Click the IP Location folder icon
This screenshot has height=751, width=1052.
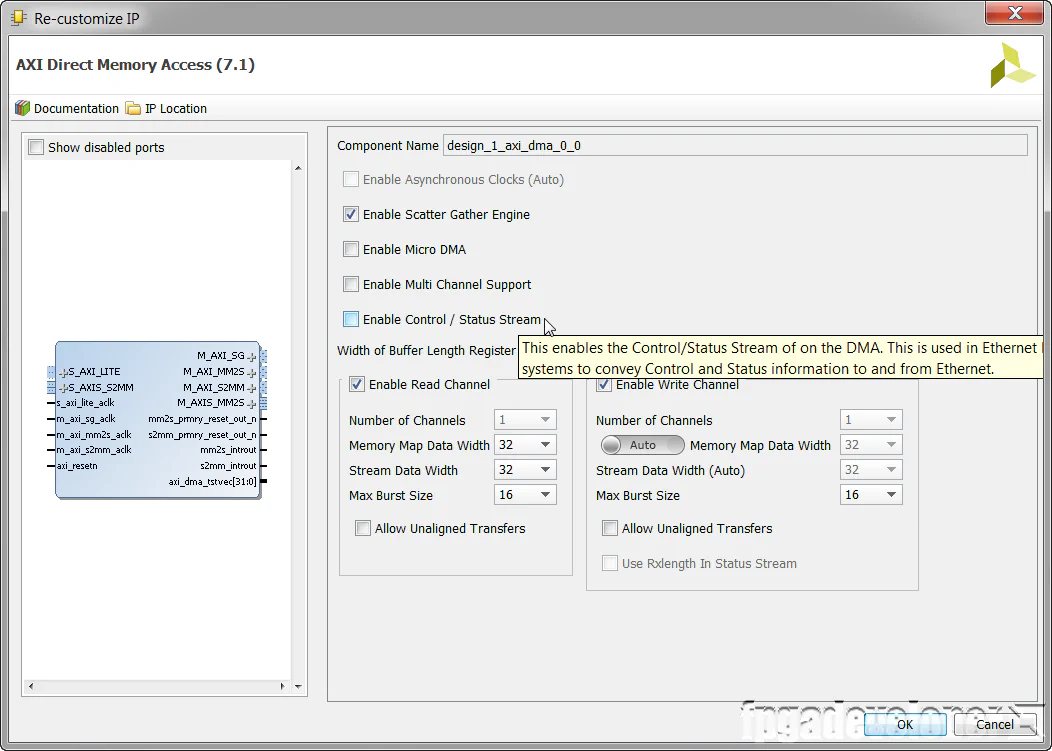tap(134, 108)
